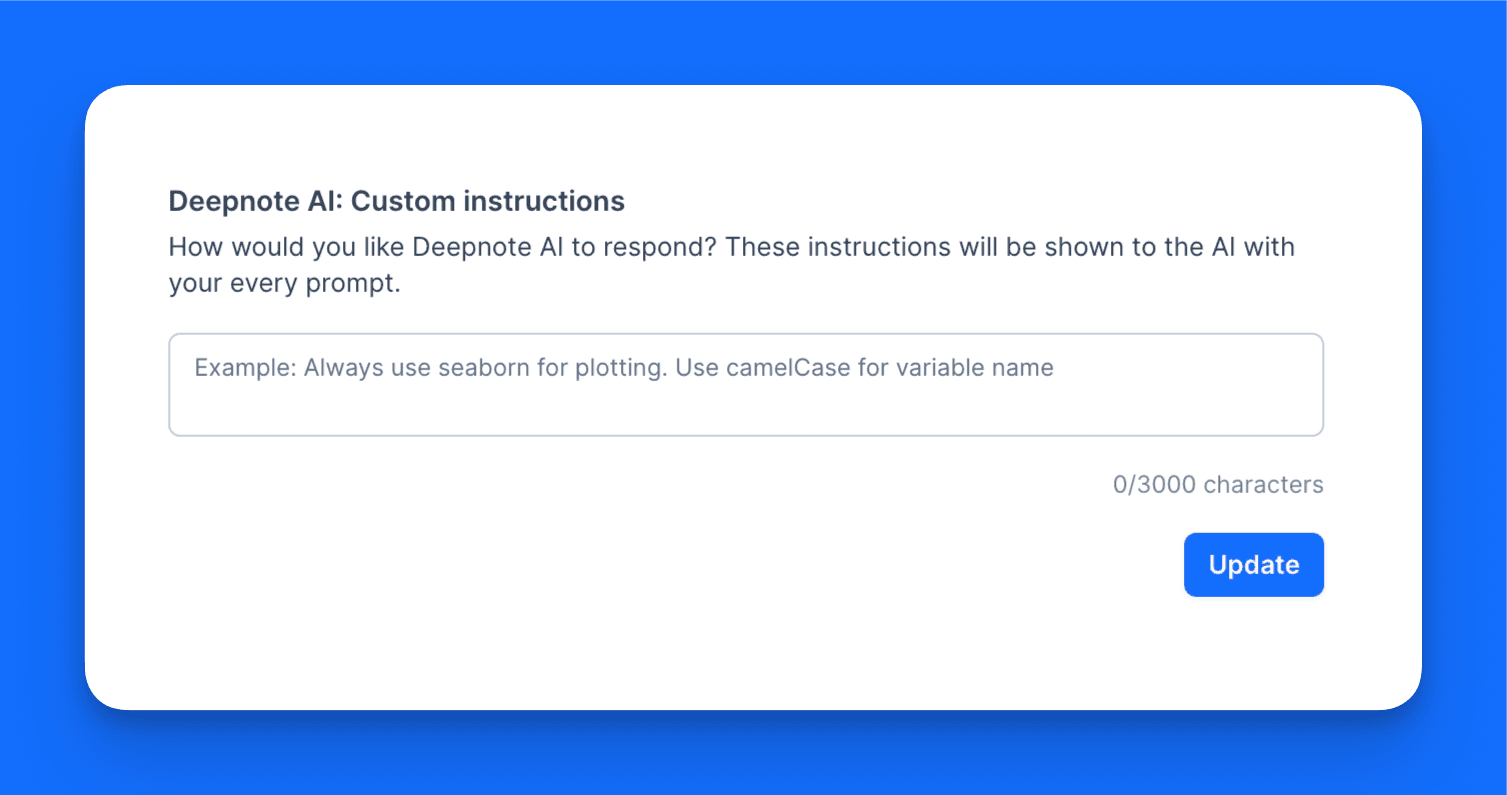The height and width of the screenshot is (795, 1507).
Task: Click the description text about AI responses
Action: click(731, 264)
